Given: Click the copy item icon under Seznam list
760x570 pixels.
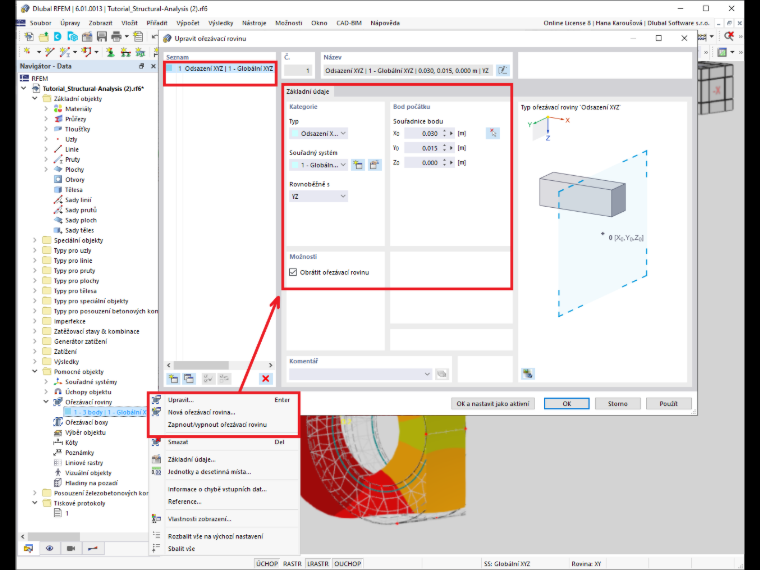Looking at the screenshot, I should (x=189, y=379).
